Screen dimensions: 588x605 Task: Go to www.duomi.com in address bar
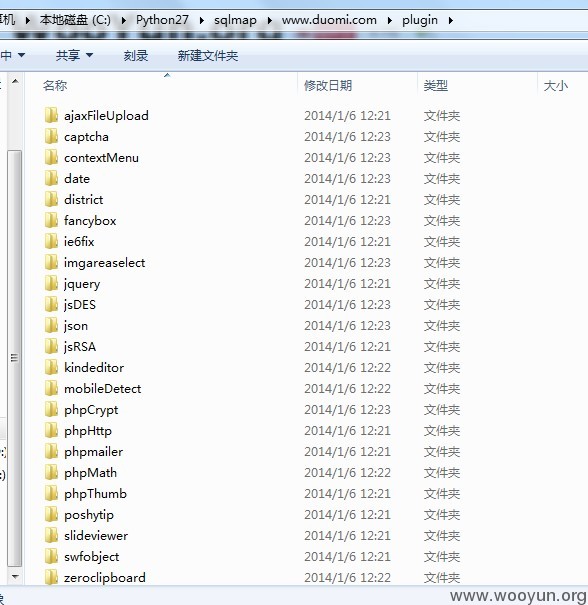tap(329, 20)
